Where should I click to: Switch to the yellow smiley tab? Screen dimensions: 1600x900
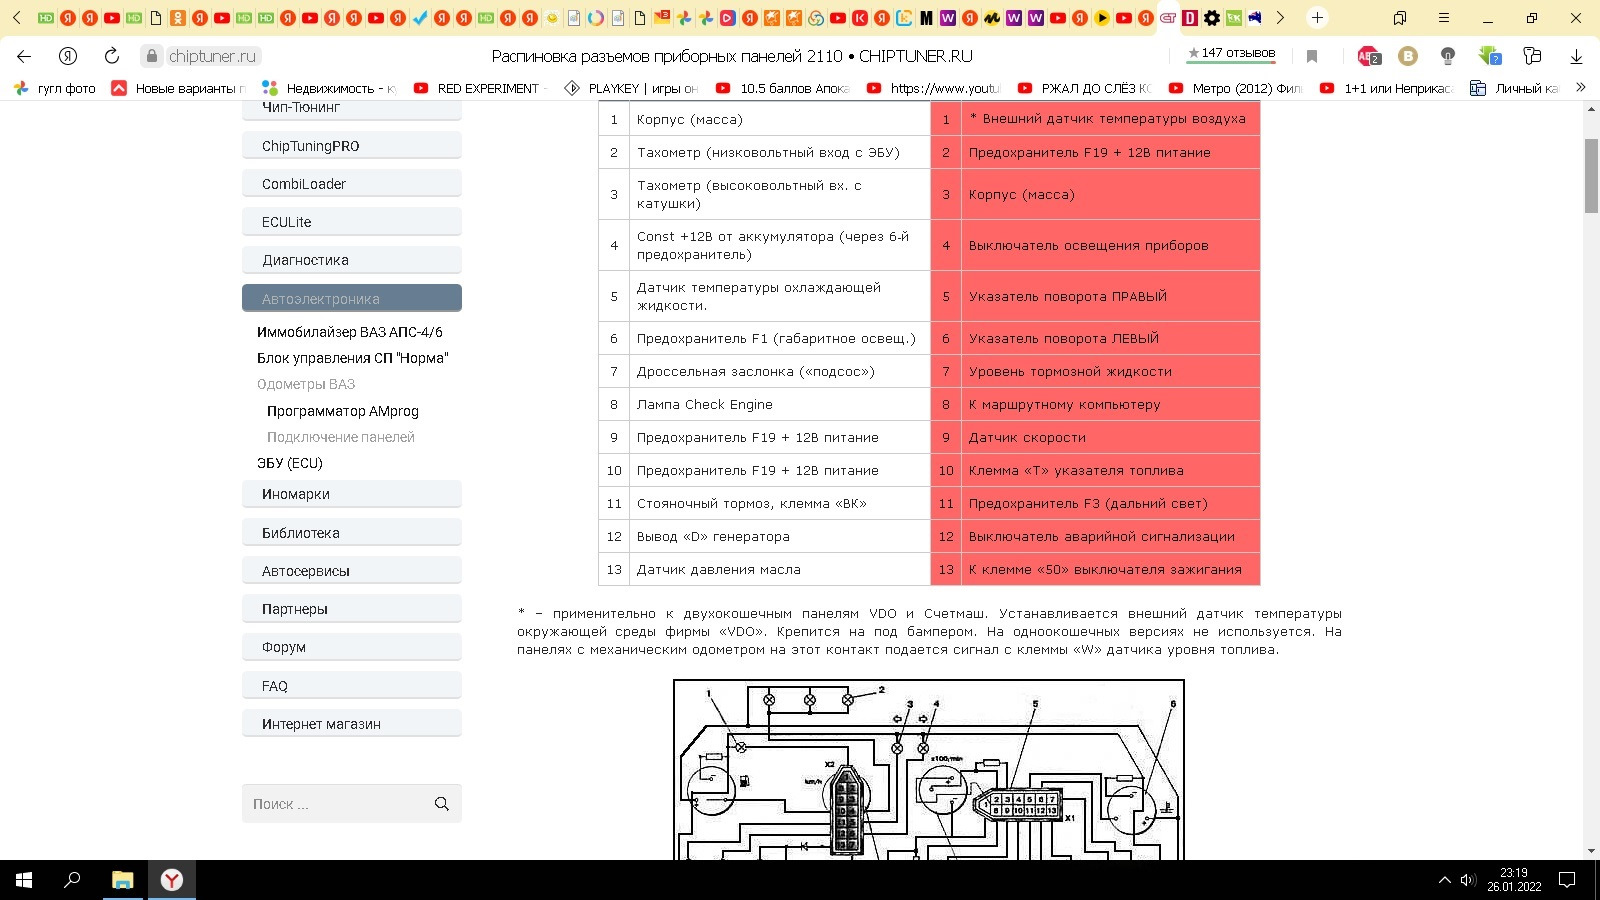(x=552, y=18)
